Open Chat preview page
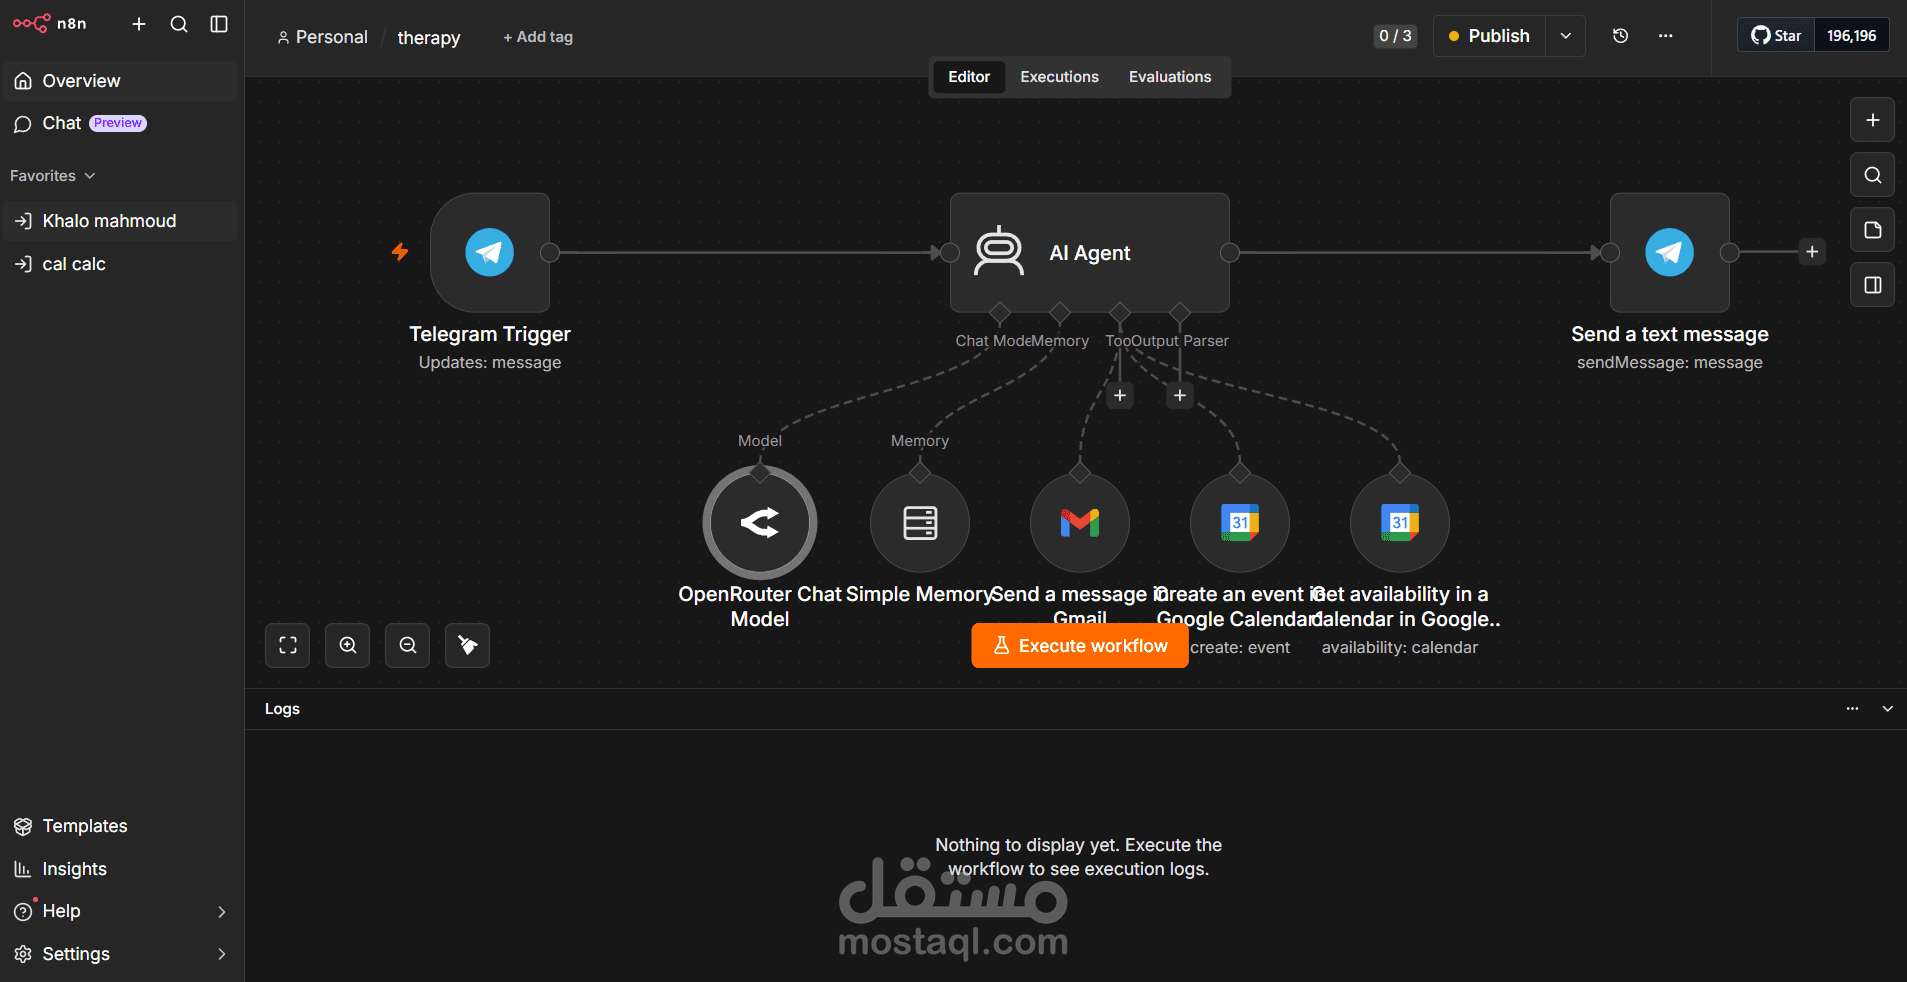Screen dimensions: 1907x982 [120, 123]
